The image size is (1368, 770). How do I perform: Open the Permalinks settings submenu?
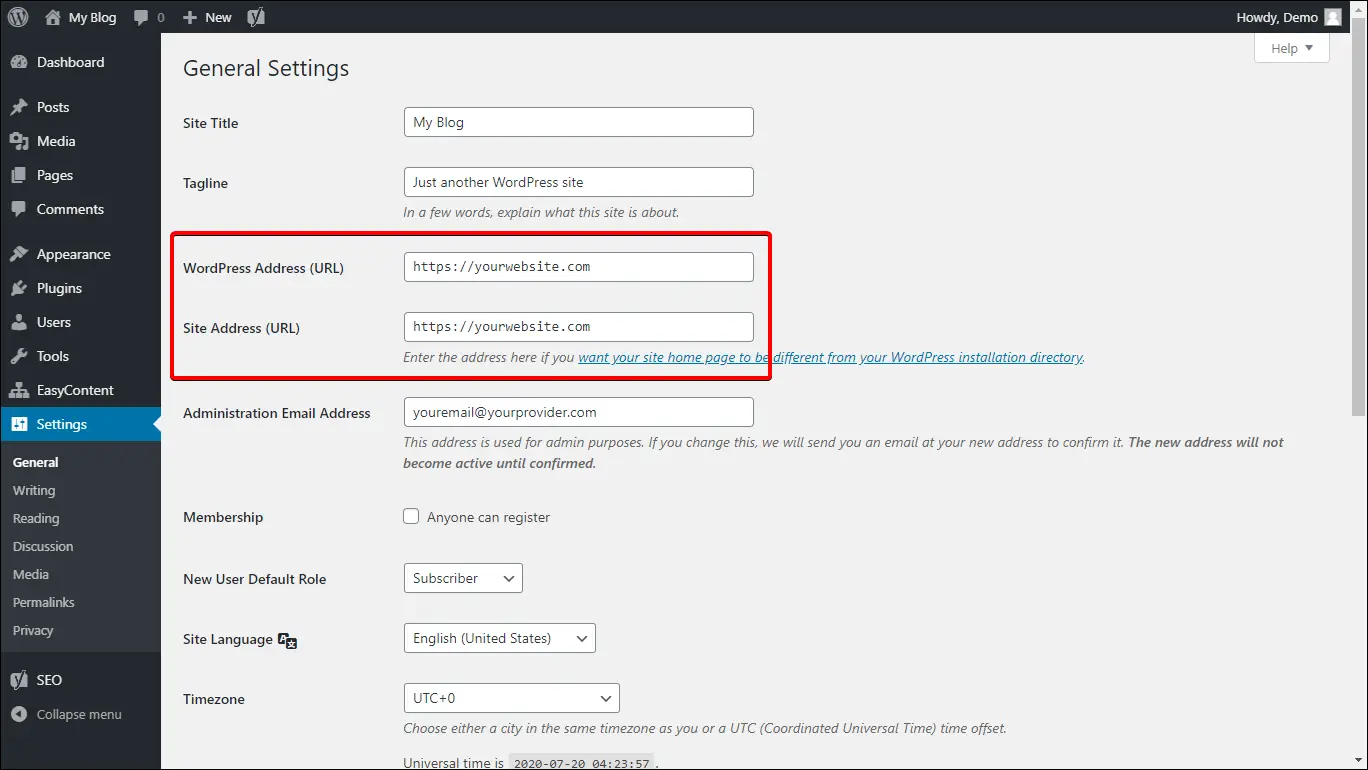44,602
